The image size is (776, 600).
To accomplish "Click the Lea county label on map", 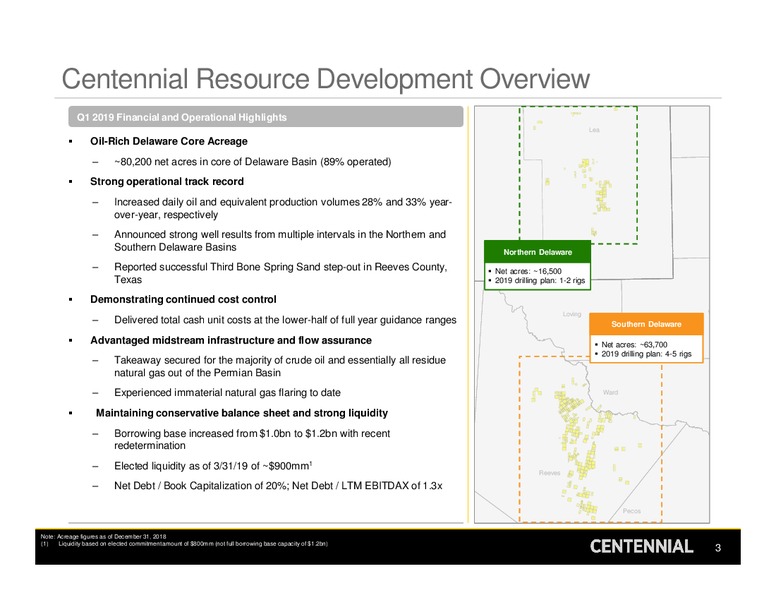I will pos(594,130).
